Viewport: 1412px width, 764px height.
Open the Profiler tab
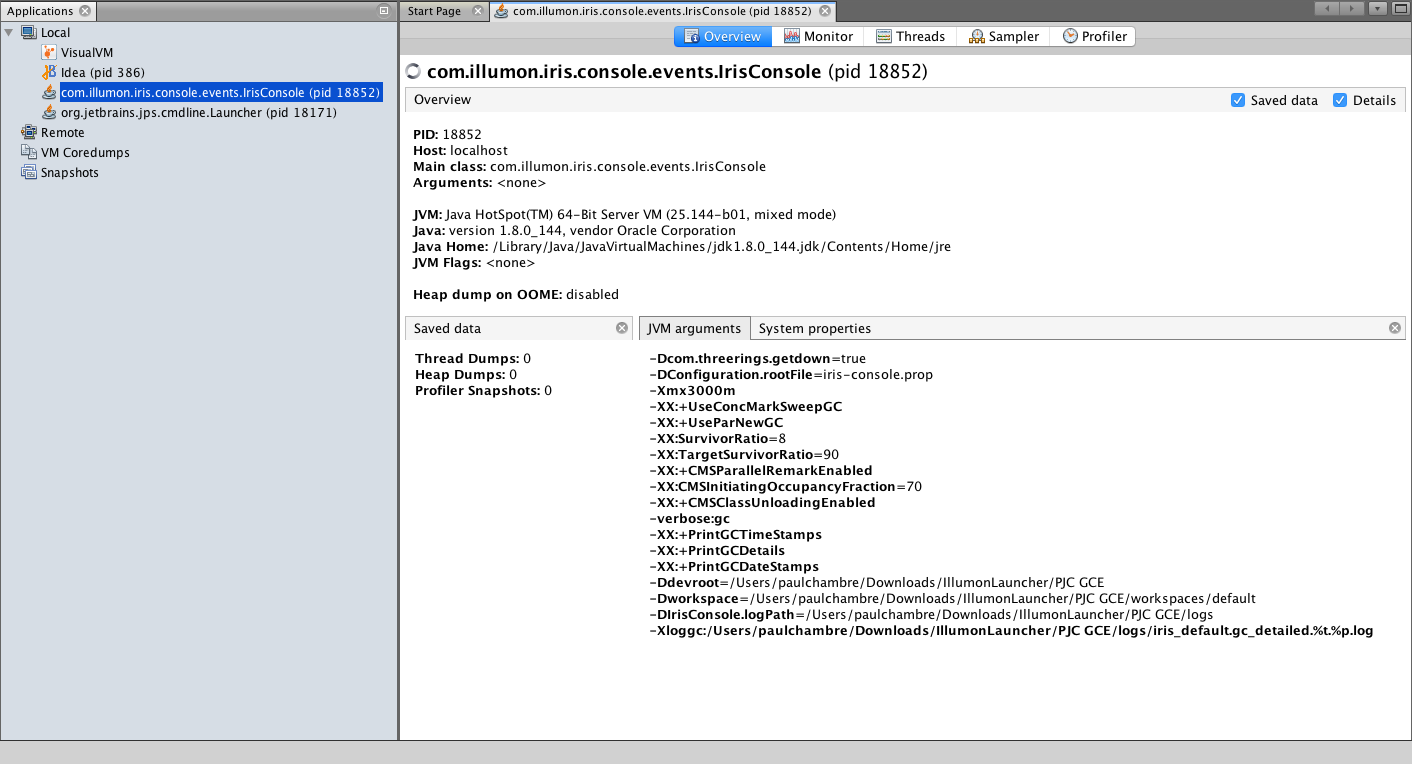[x=1094, y=36]
